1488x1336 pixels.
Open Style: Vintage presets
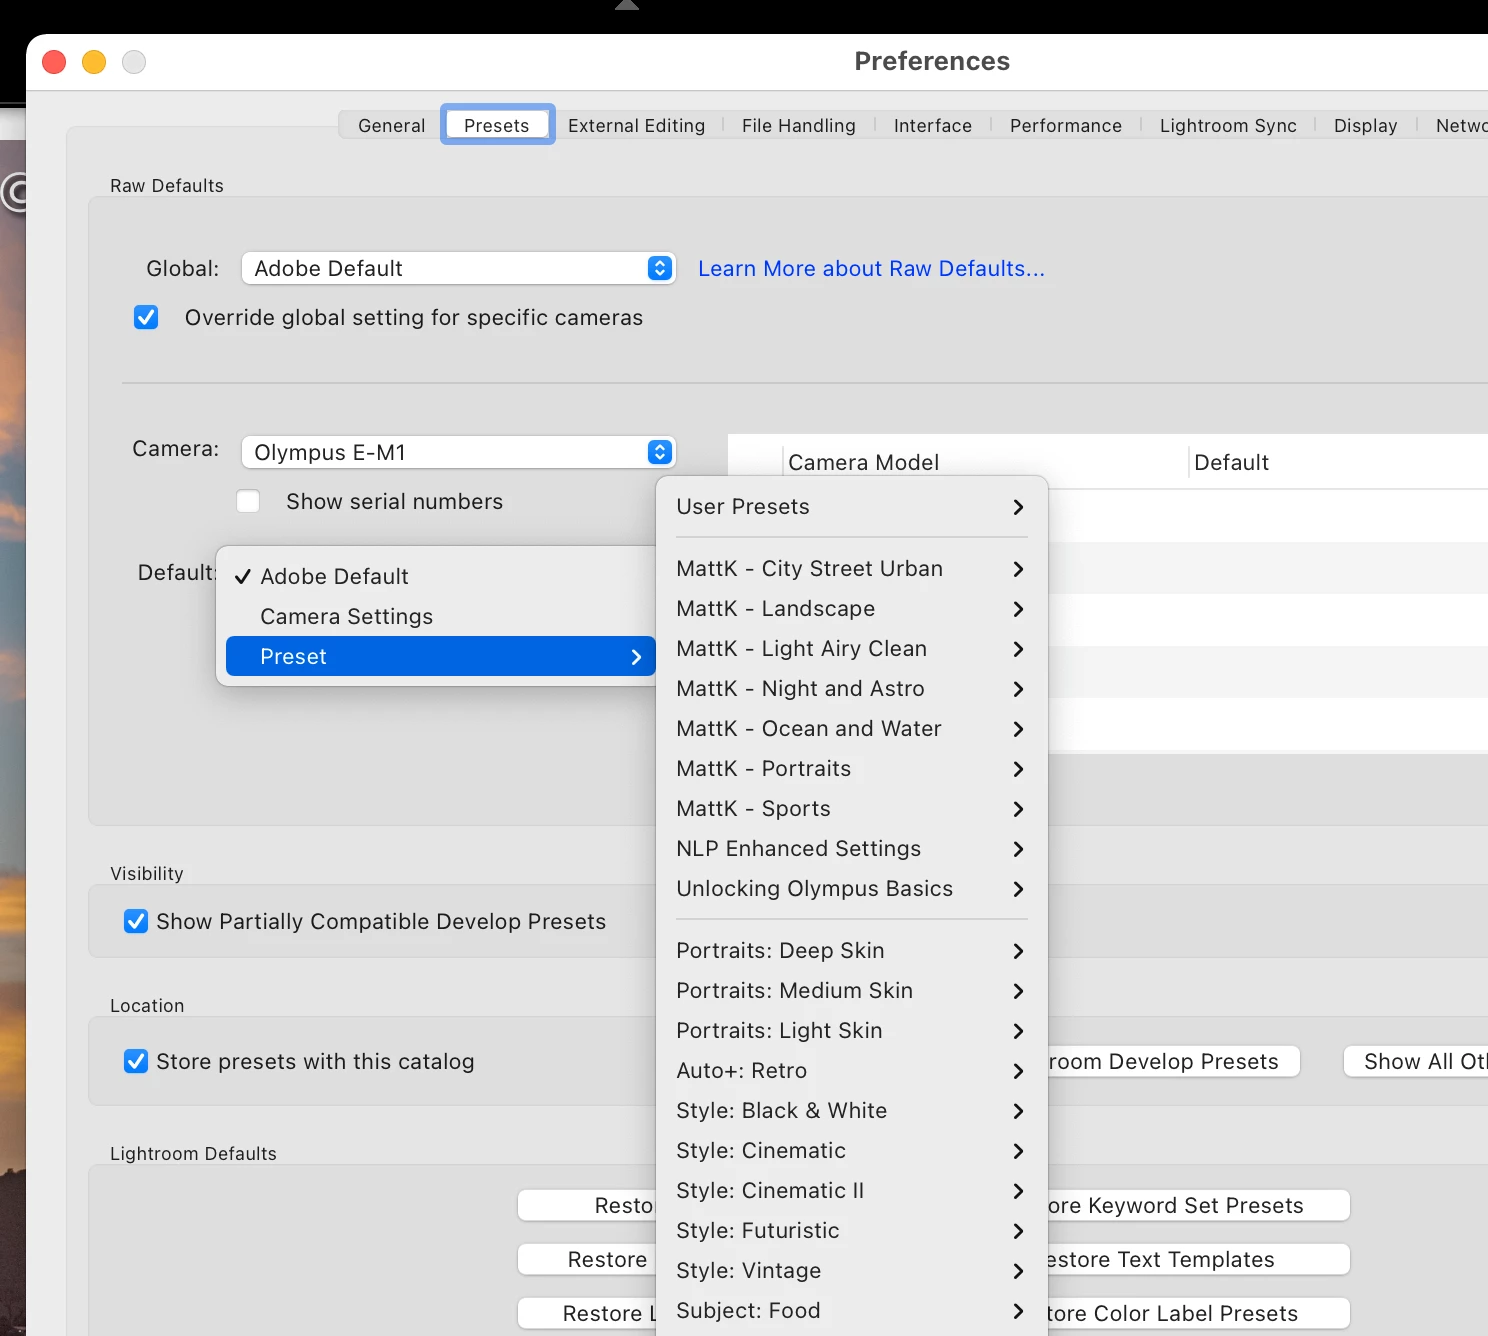[x=851, y=1270]
